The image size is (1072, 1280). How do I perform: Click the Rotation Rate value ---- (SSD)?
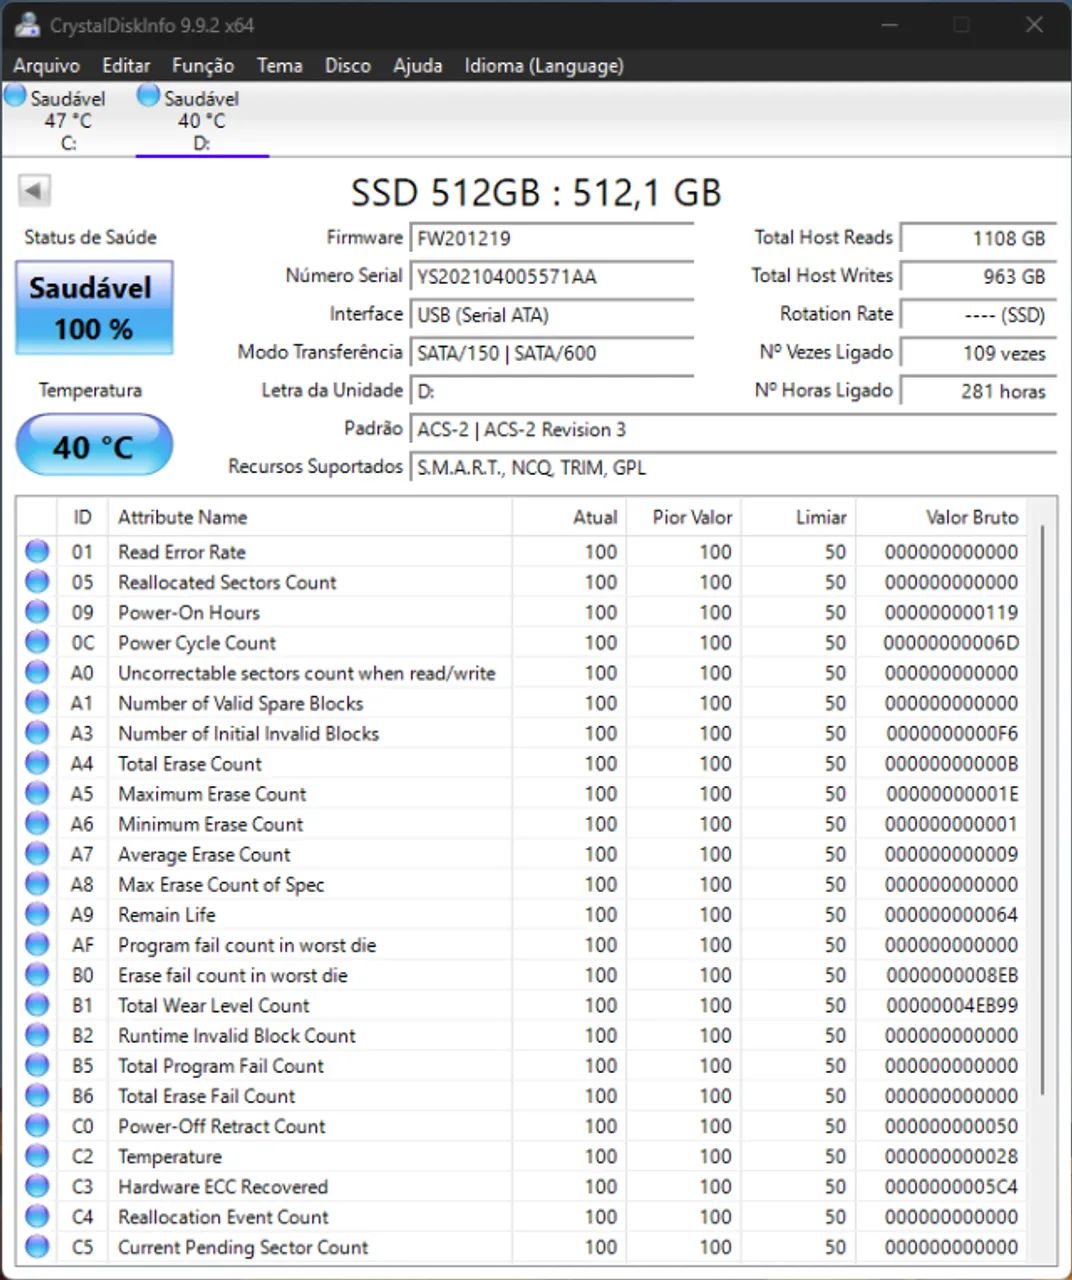pyautogui.click(x=978, y=314)
